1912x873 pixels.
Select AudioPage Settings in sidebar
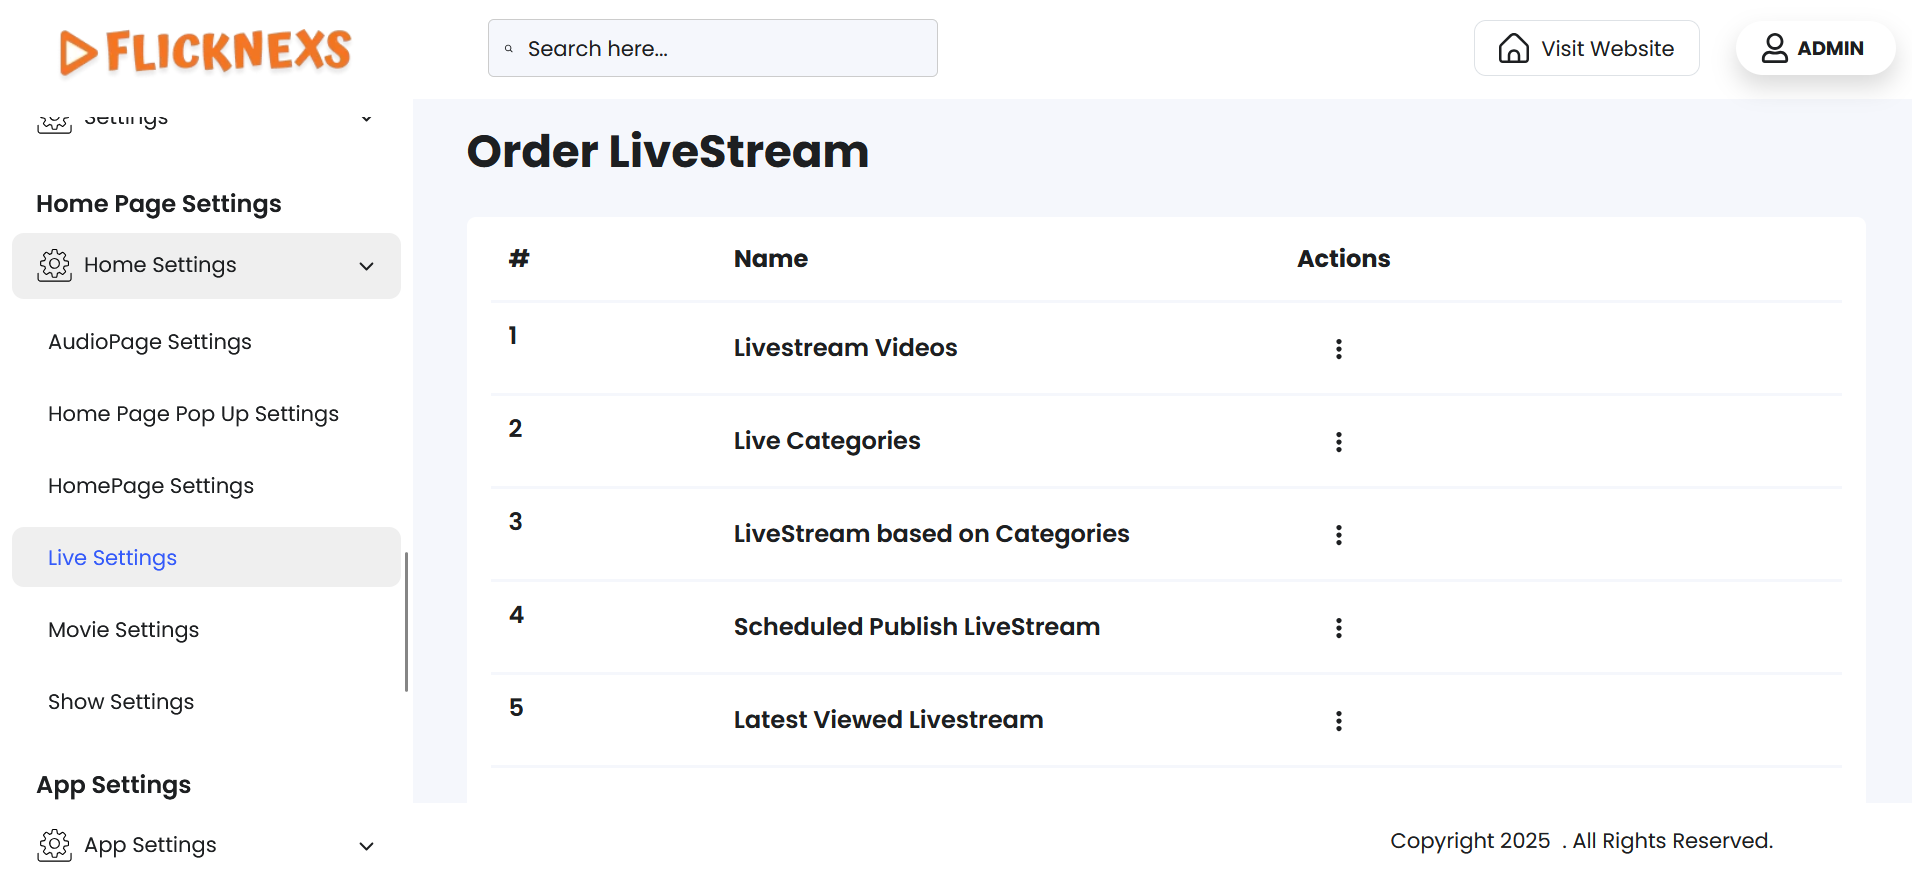click(150, 342)
